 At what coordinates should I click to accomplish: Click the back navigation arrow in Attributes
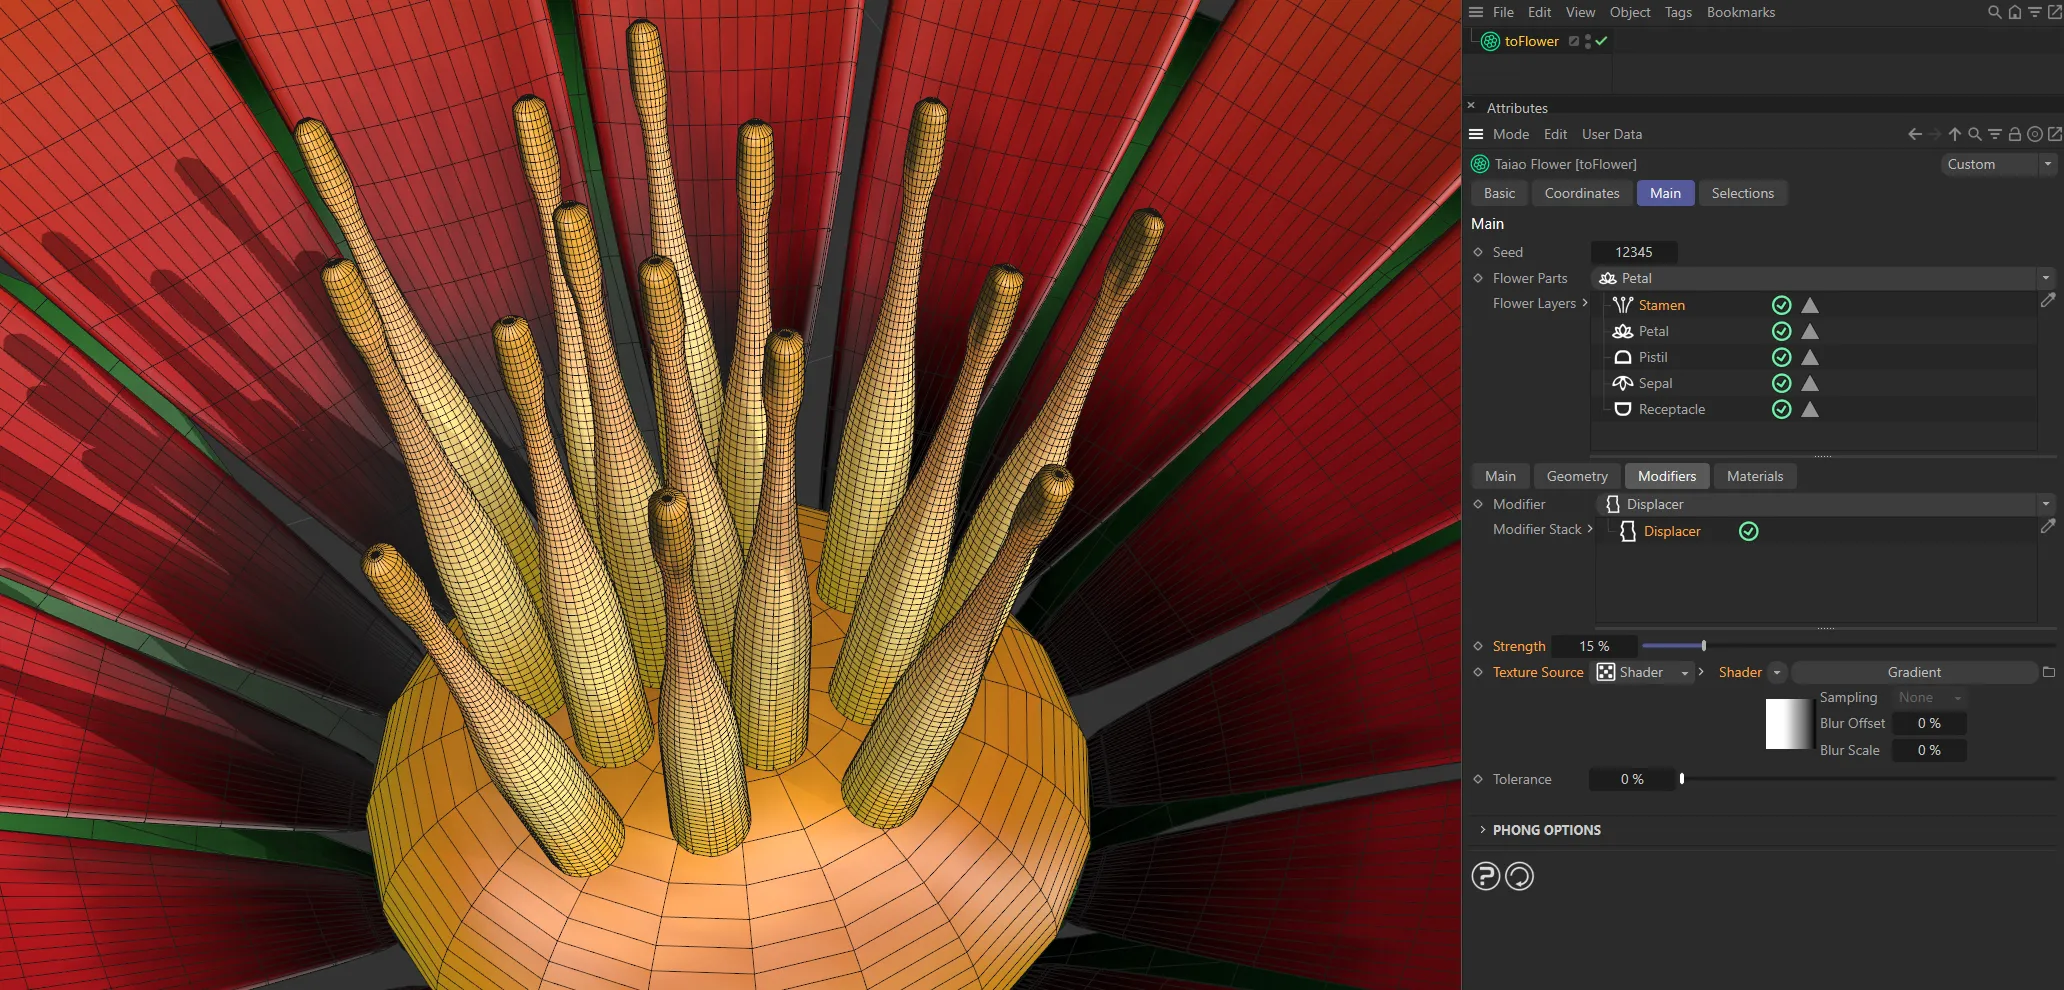[1914, 133]
